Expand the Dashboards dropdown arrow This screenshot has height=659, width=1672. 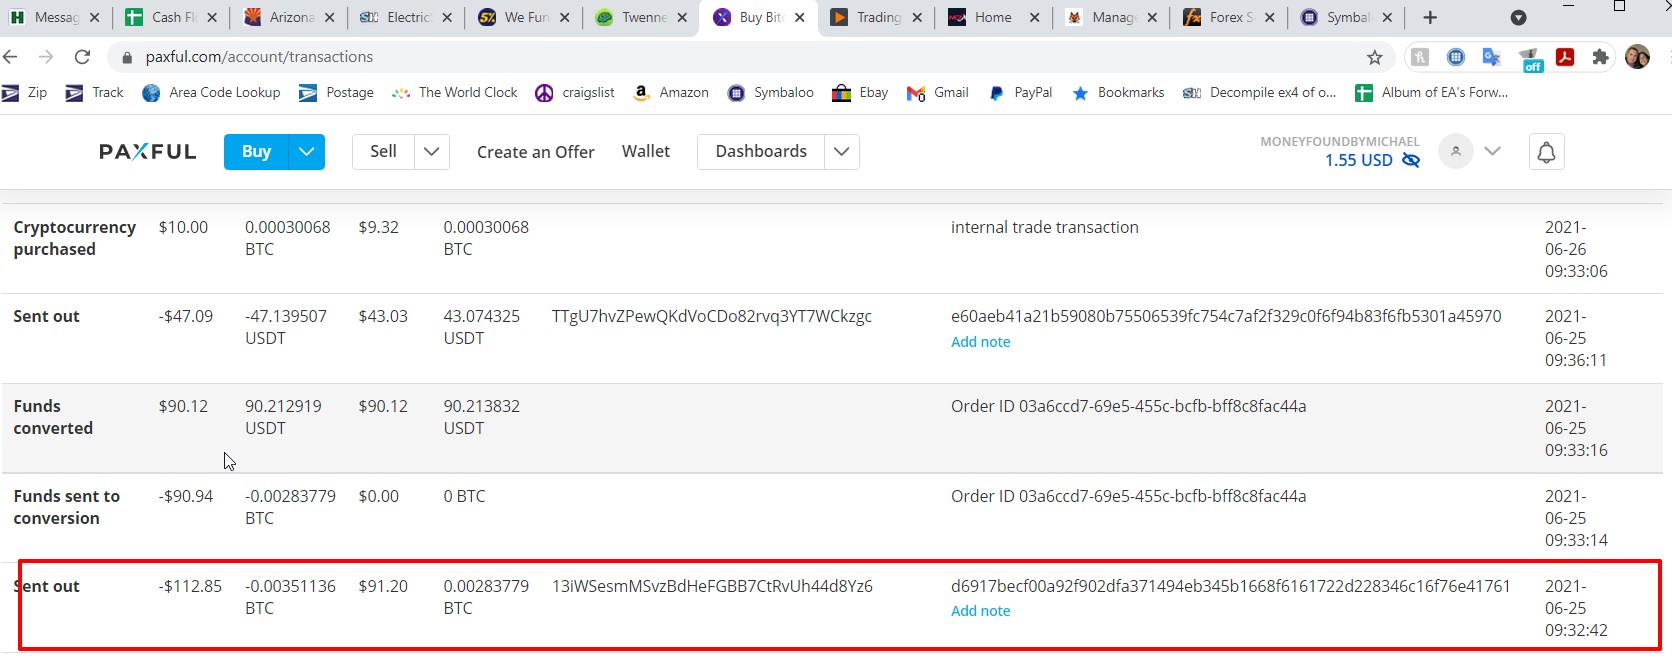pos(841,152)
